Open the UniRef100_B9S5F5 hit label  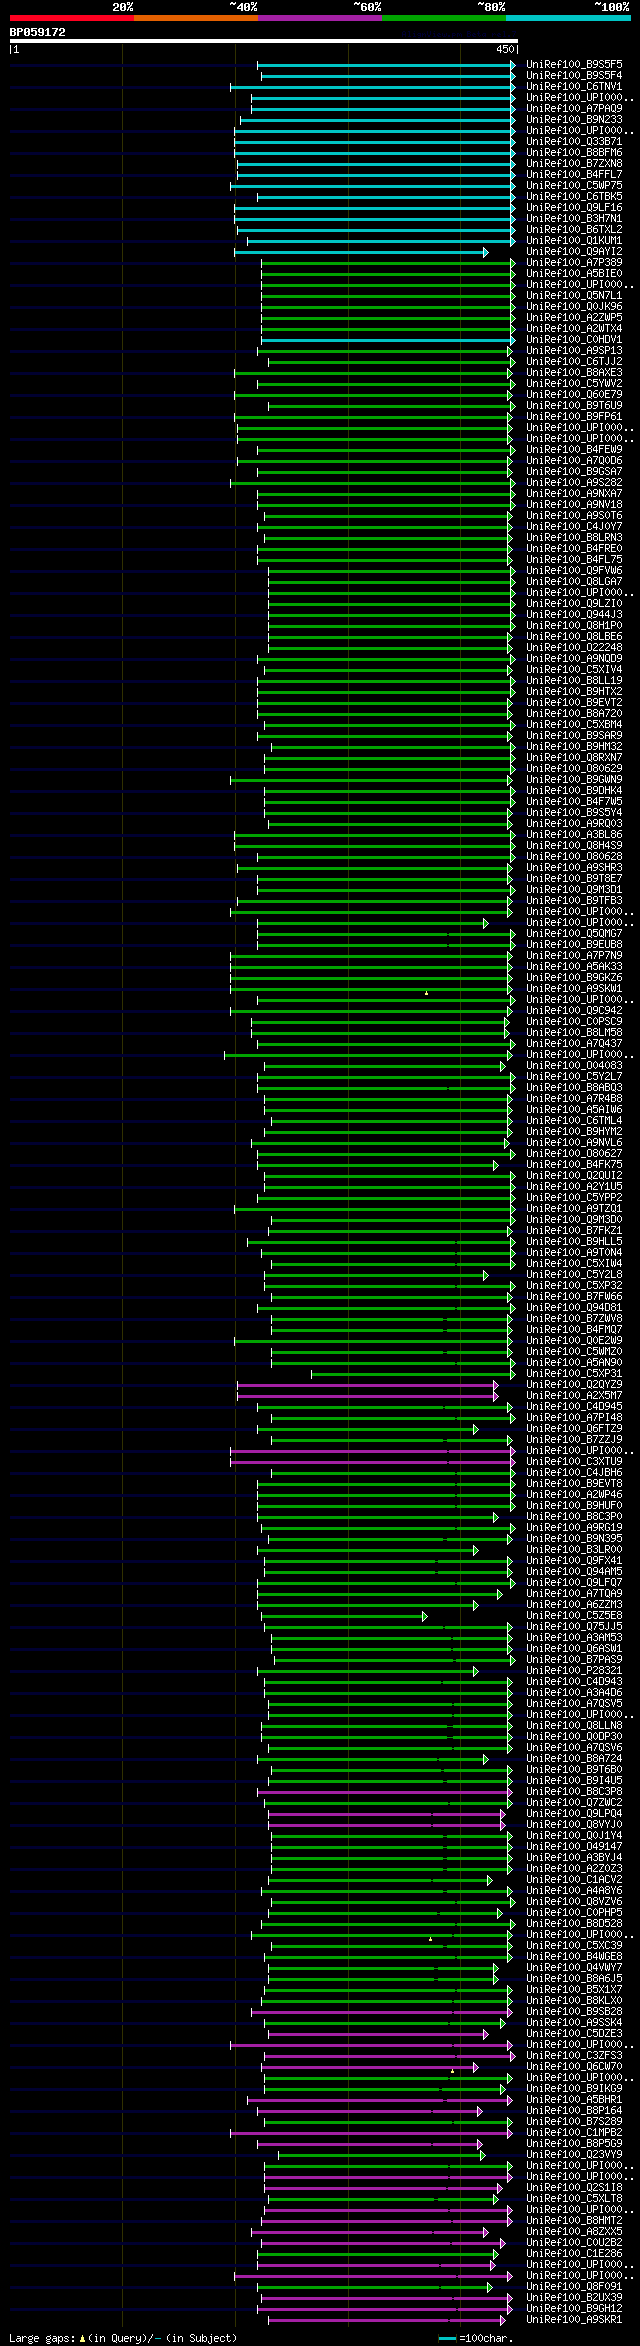[x=574, y=64]
